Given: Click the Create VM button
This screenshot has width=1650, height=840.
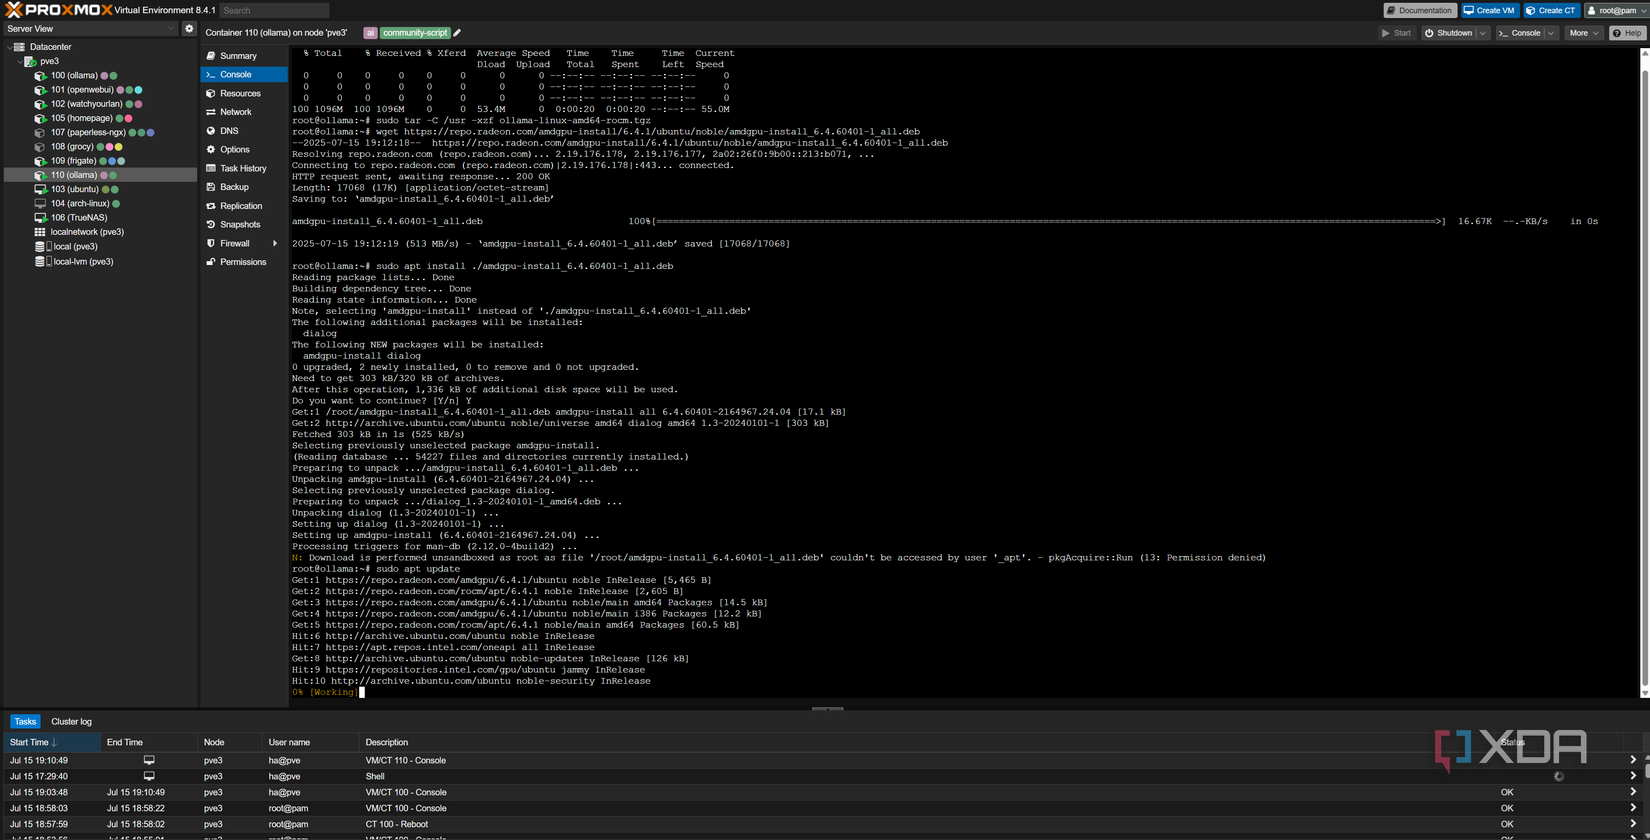Looking at the screenshot, I should (1489, 10).
